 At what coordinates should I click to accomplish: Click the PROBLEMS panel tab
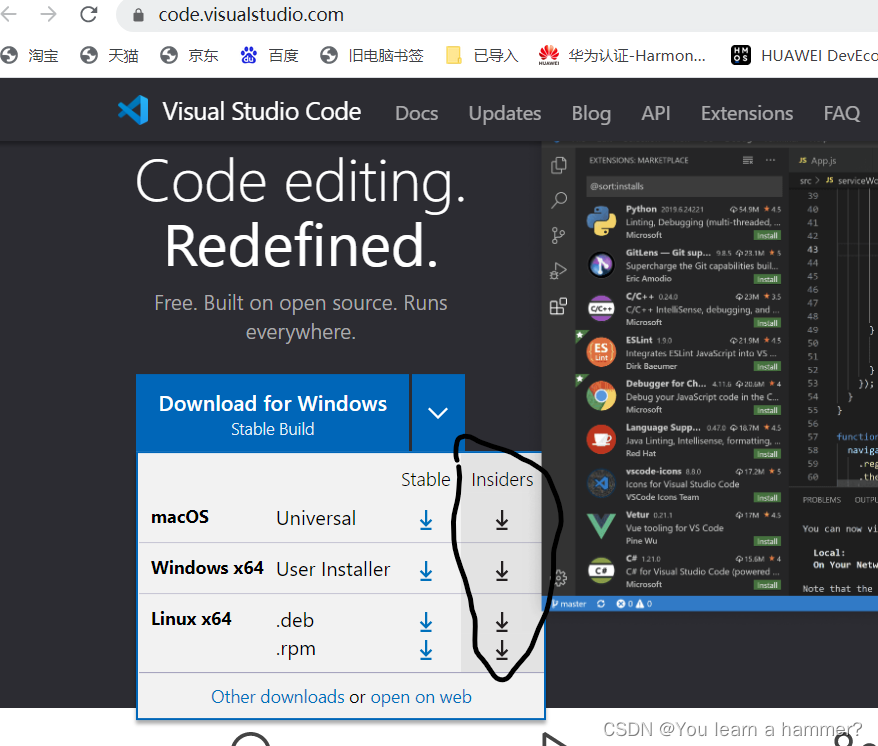821,500
